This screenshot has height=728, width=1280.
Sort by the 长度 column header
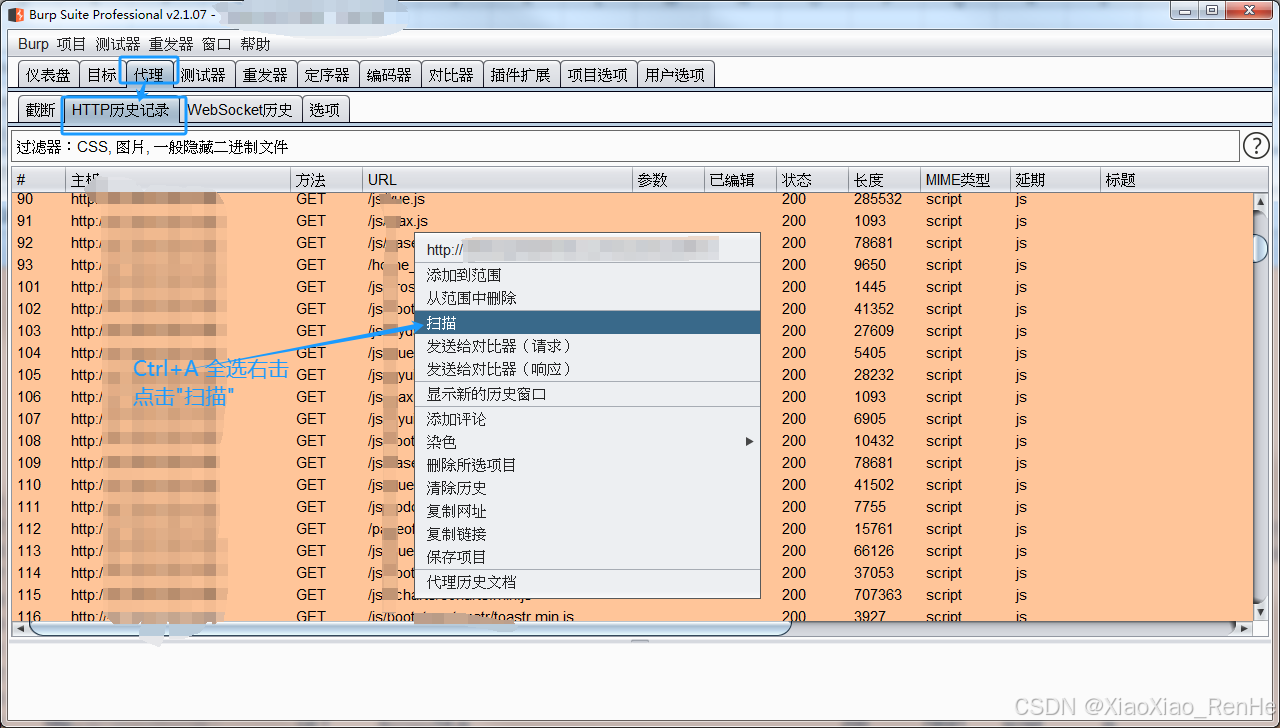coord(884,180)
